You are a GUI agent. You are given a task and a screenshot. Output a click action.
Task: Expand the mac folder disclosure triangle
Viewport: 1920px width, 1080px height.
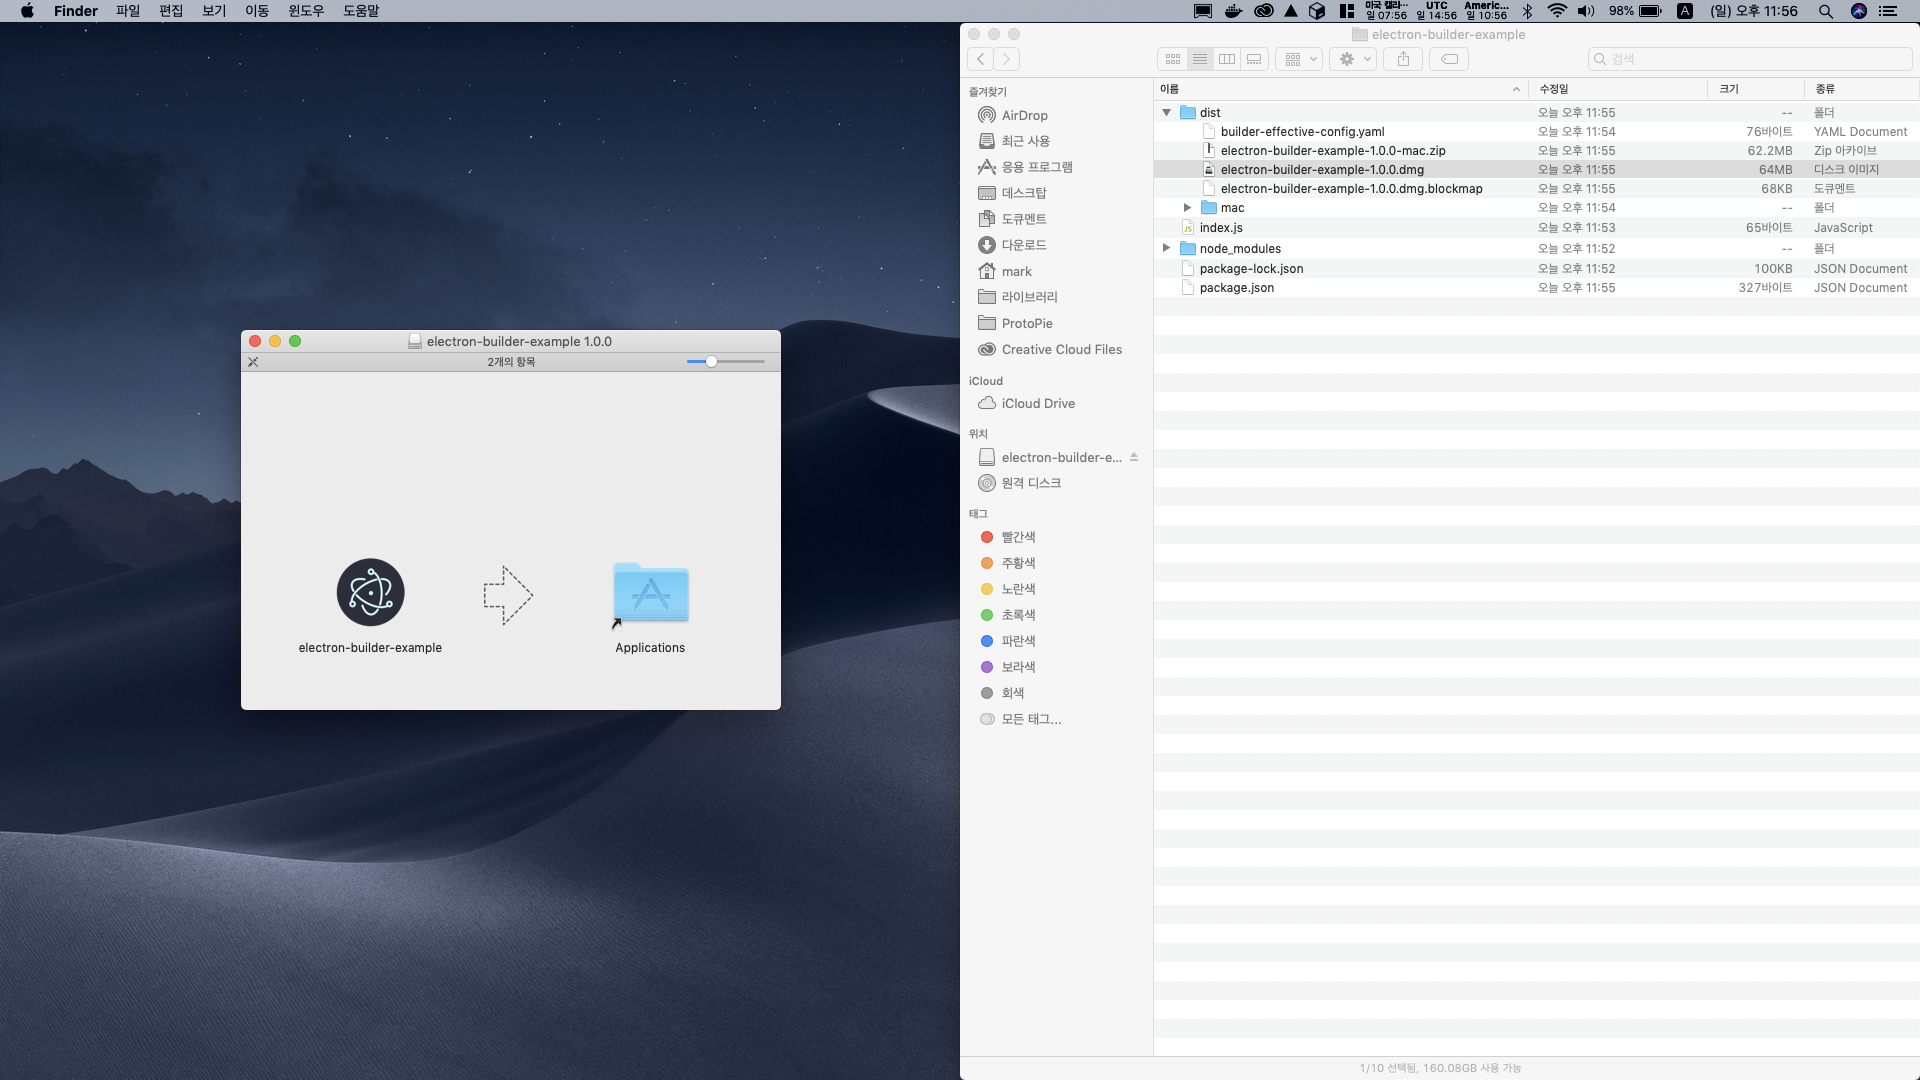[x=1187, y=208]
